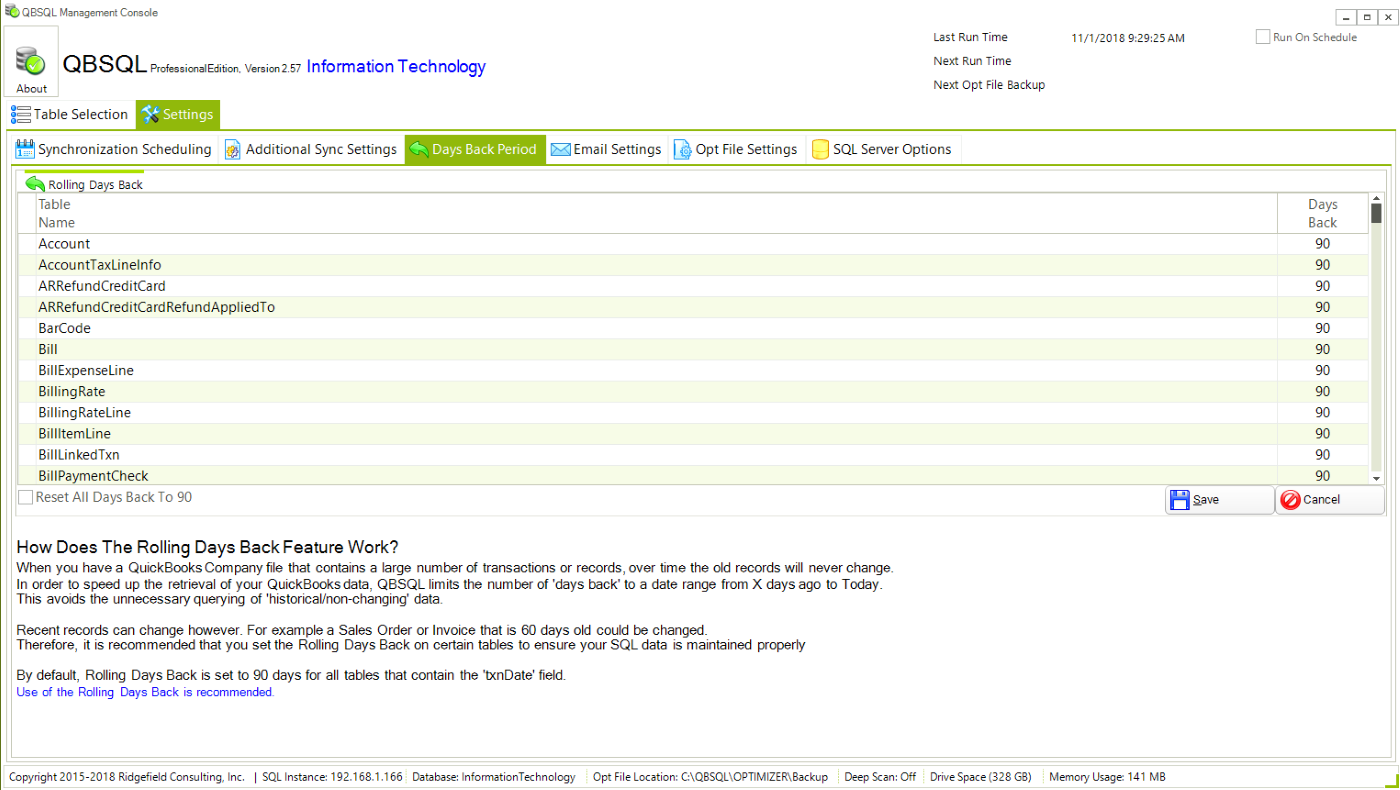The image size is (1400, 790).
Task: Click the Opt File Settings gear-page icon
Action: click(x=683, y=150)
